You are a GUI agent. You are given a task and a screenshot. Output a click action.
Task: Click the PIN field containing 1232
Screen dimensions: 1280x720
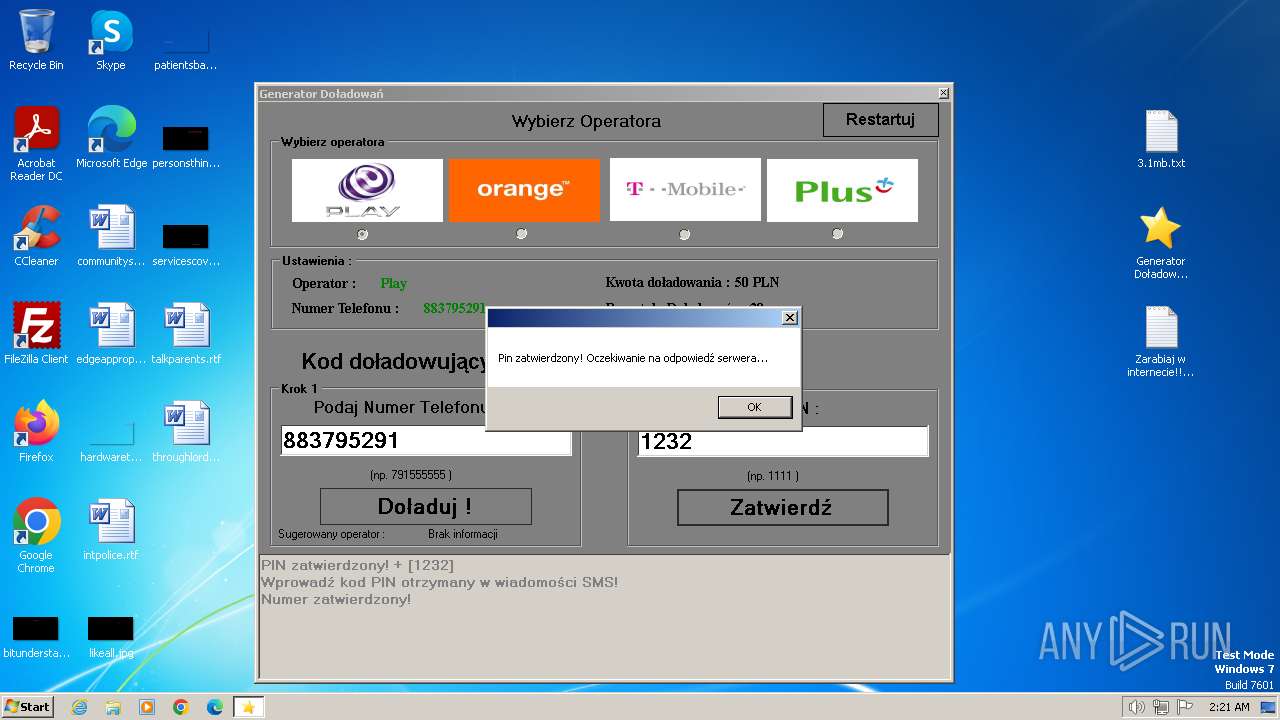(x=783, y=441)
